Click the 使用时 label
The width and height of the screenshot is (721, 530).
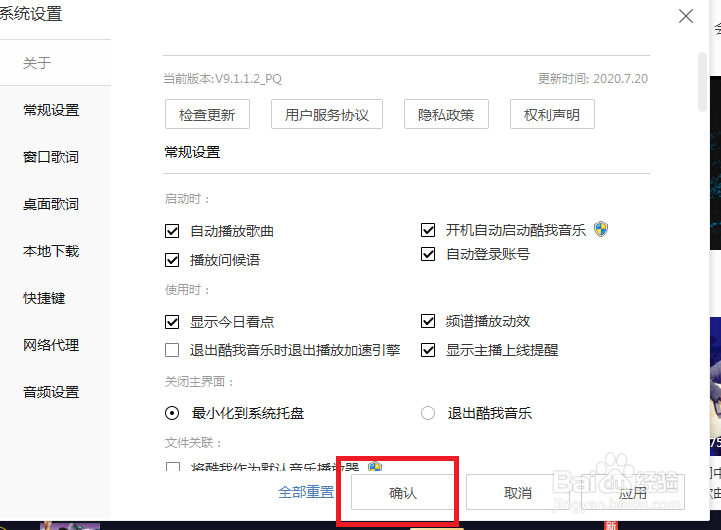click(188, 290)
